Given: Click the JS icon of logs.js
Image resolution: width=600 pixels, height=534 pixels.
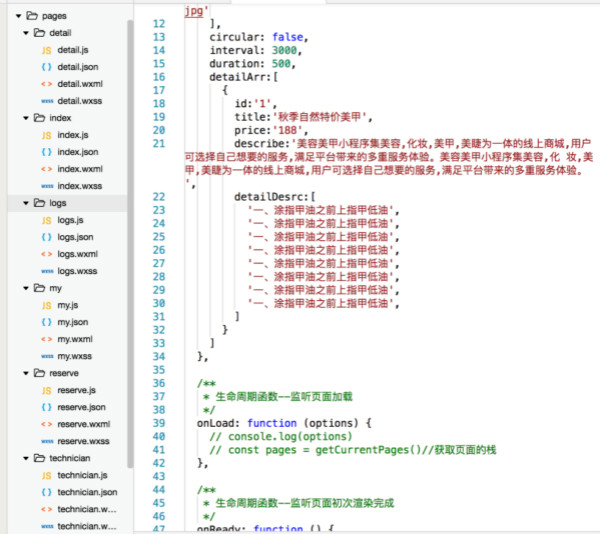Looking at the screenshot, I should pyautogui.click(x=46, y=220).
